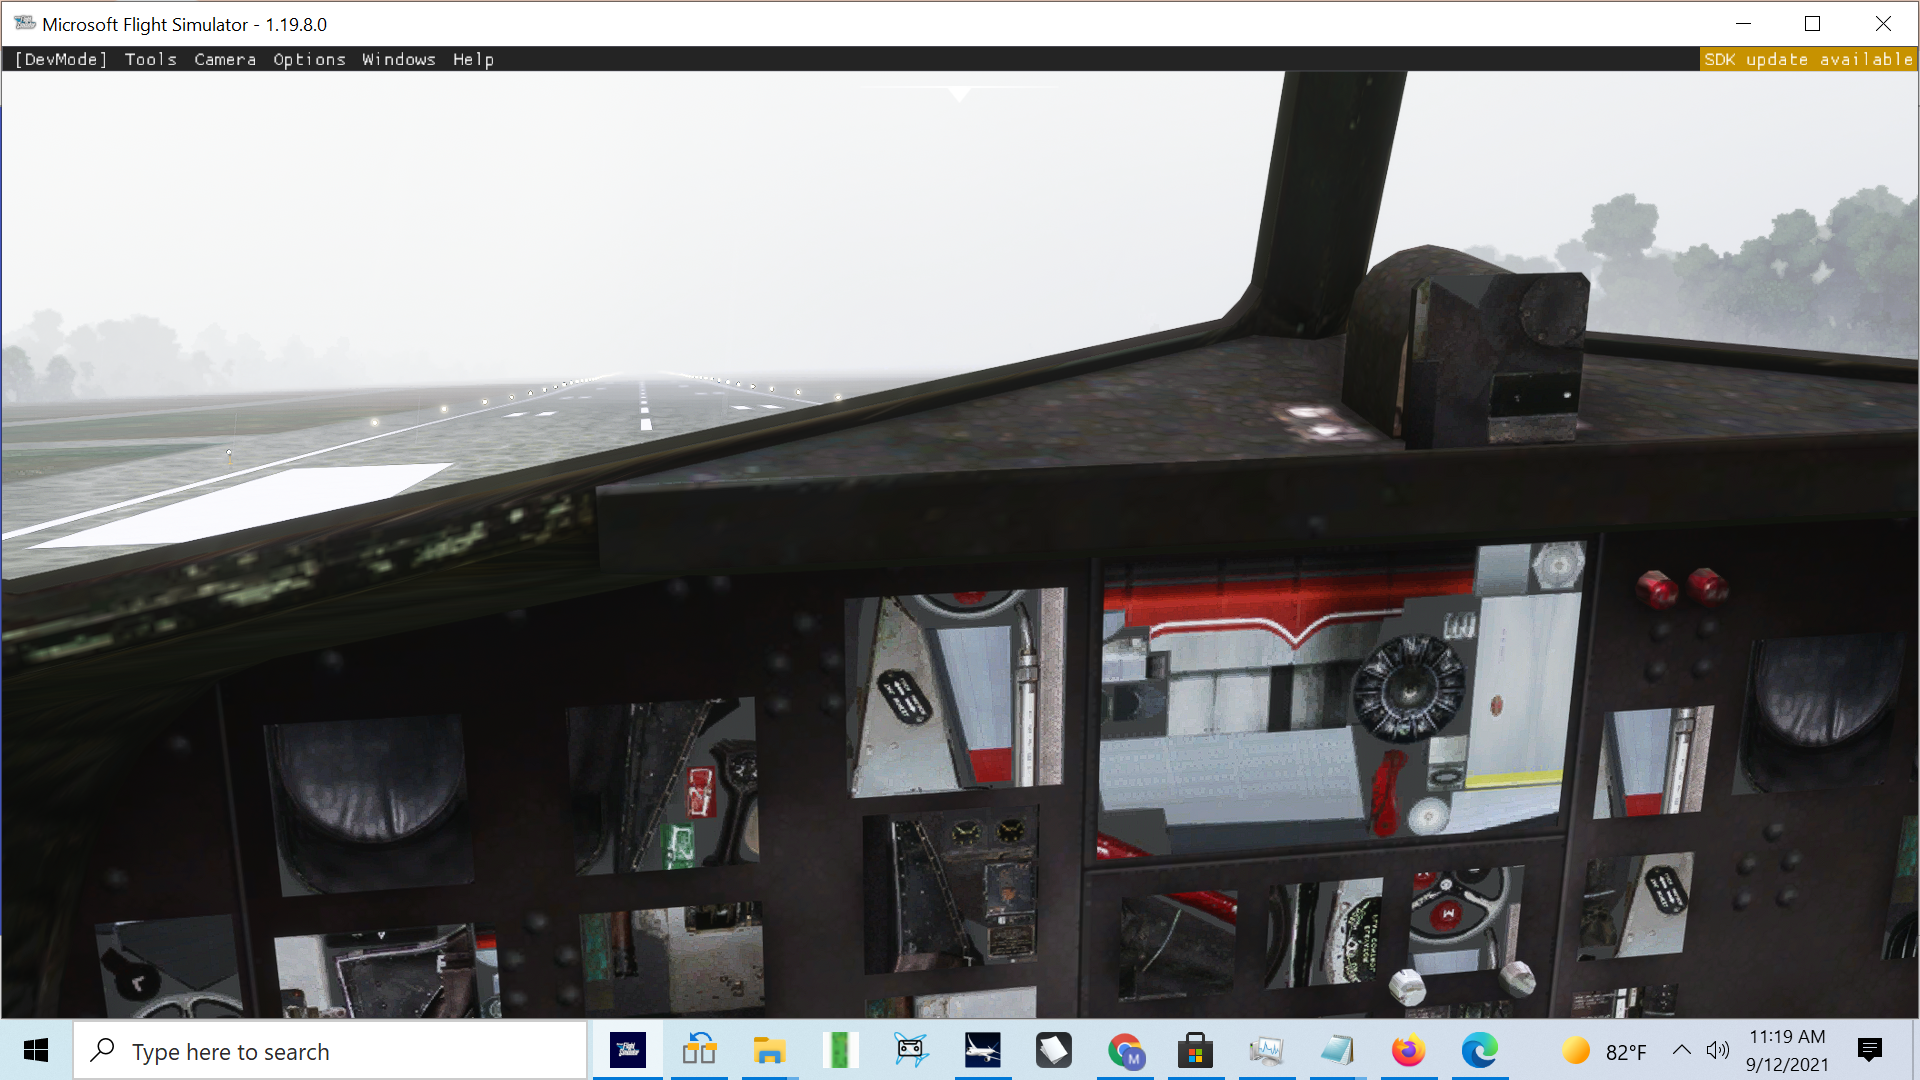1920x1080 pixels.
Task: Click the magnifier icon in taskbar search
Action: (x=102, y=1051)
